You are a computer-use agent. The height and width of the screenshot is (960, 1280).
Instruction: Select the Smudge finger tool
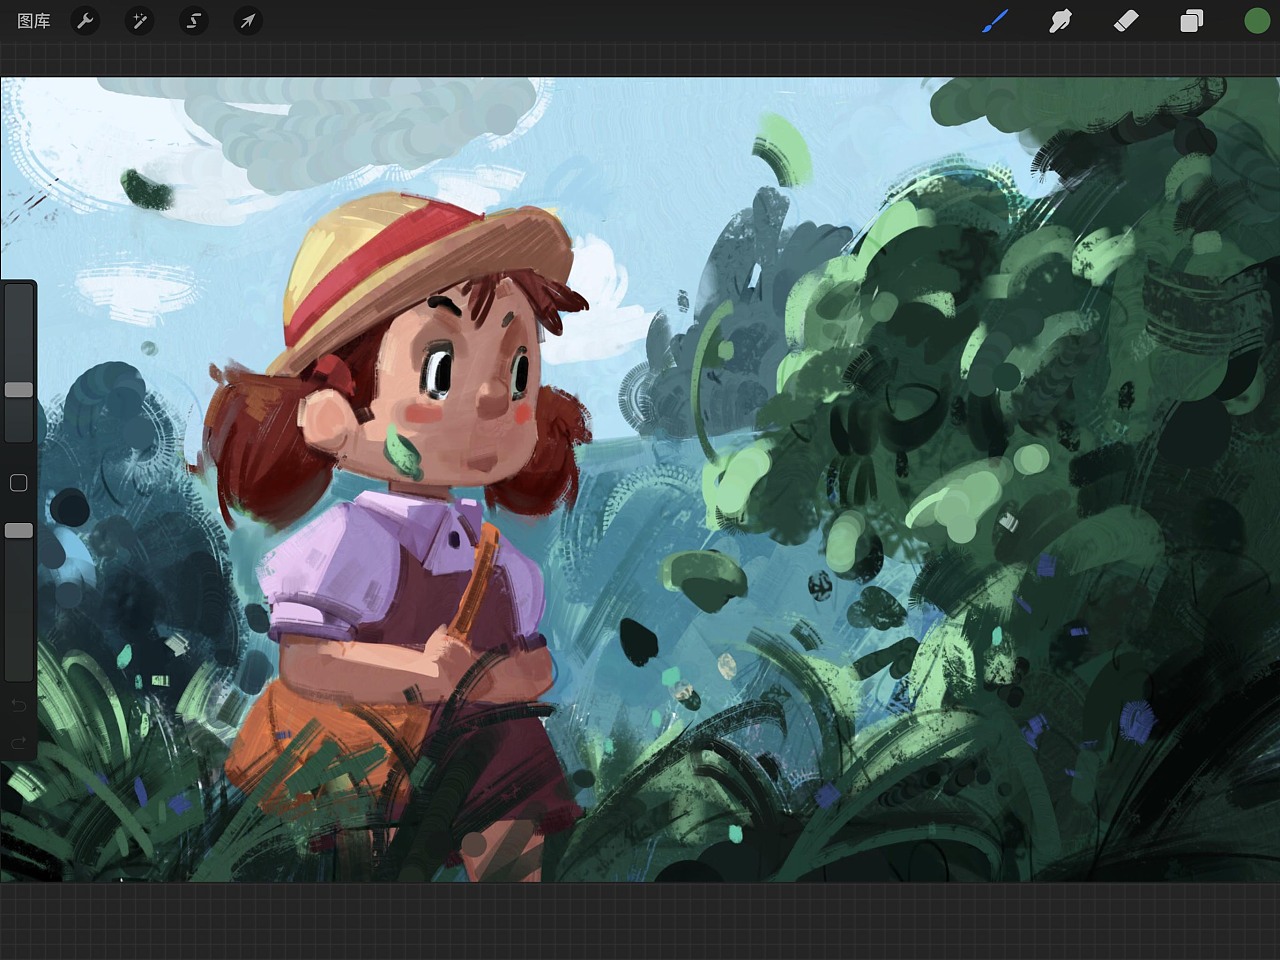point(1060,21)
